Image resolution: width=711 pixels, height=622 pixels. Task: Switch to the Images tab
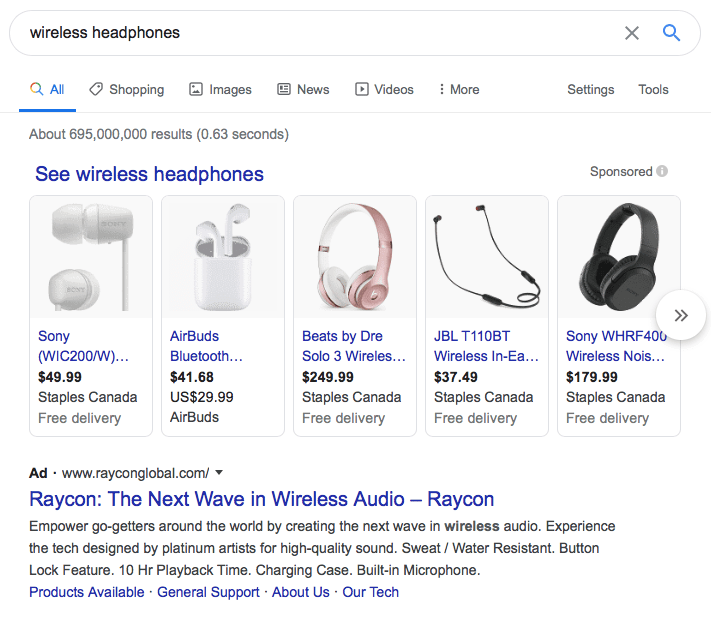[220, 89]
